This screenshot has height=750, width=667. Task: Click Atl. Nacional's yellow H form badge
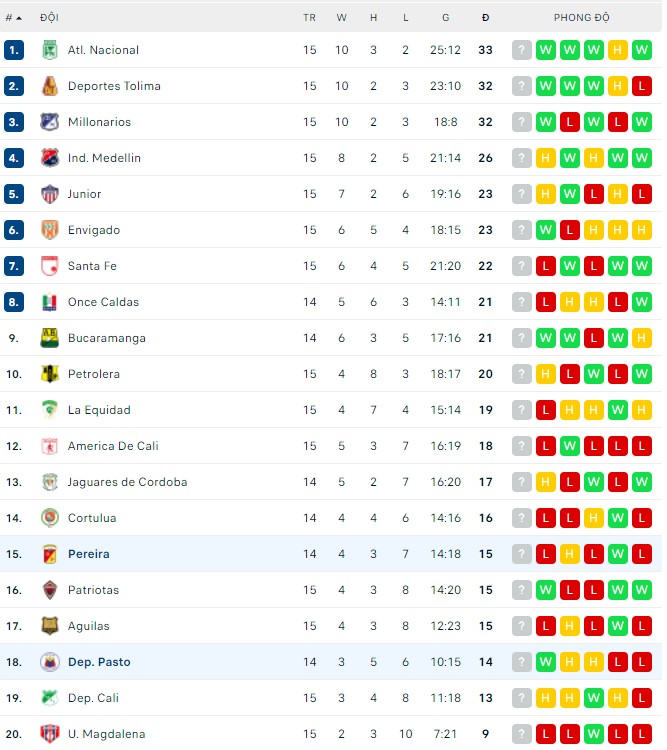pos(618,50)
